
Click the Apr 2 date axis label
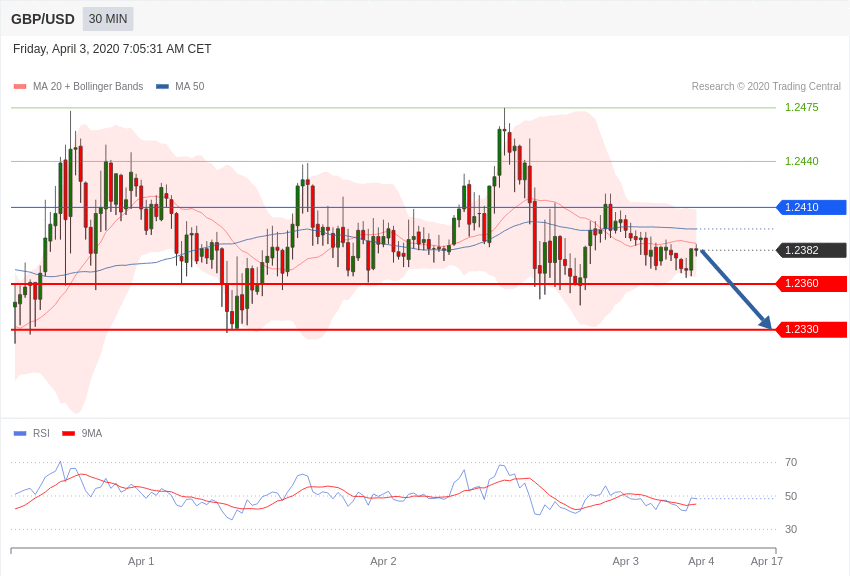pyautogui.click(x=383, y=561)
